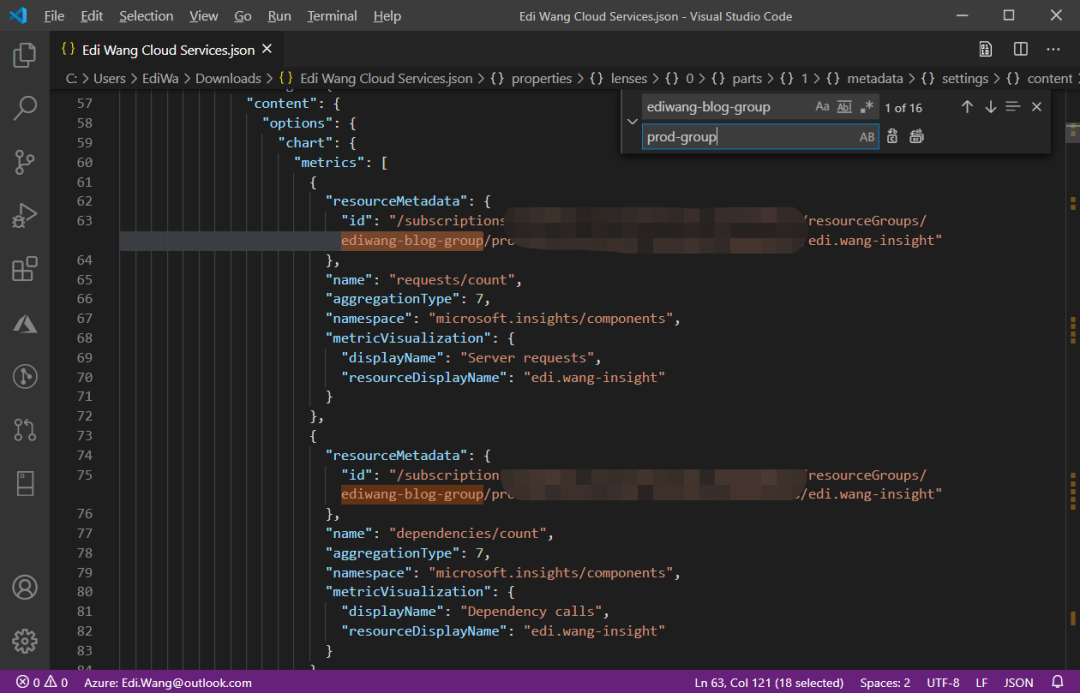Change encoding via UTF-8

(943, 682)
